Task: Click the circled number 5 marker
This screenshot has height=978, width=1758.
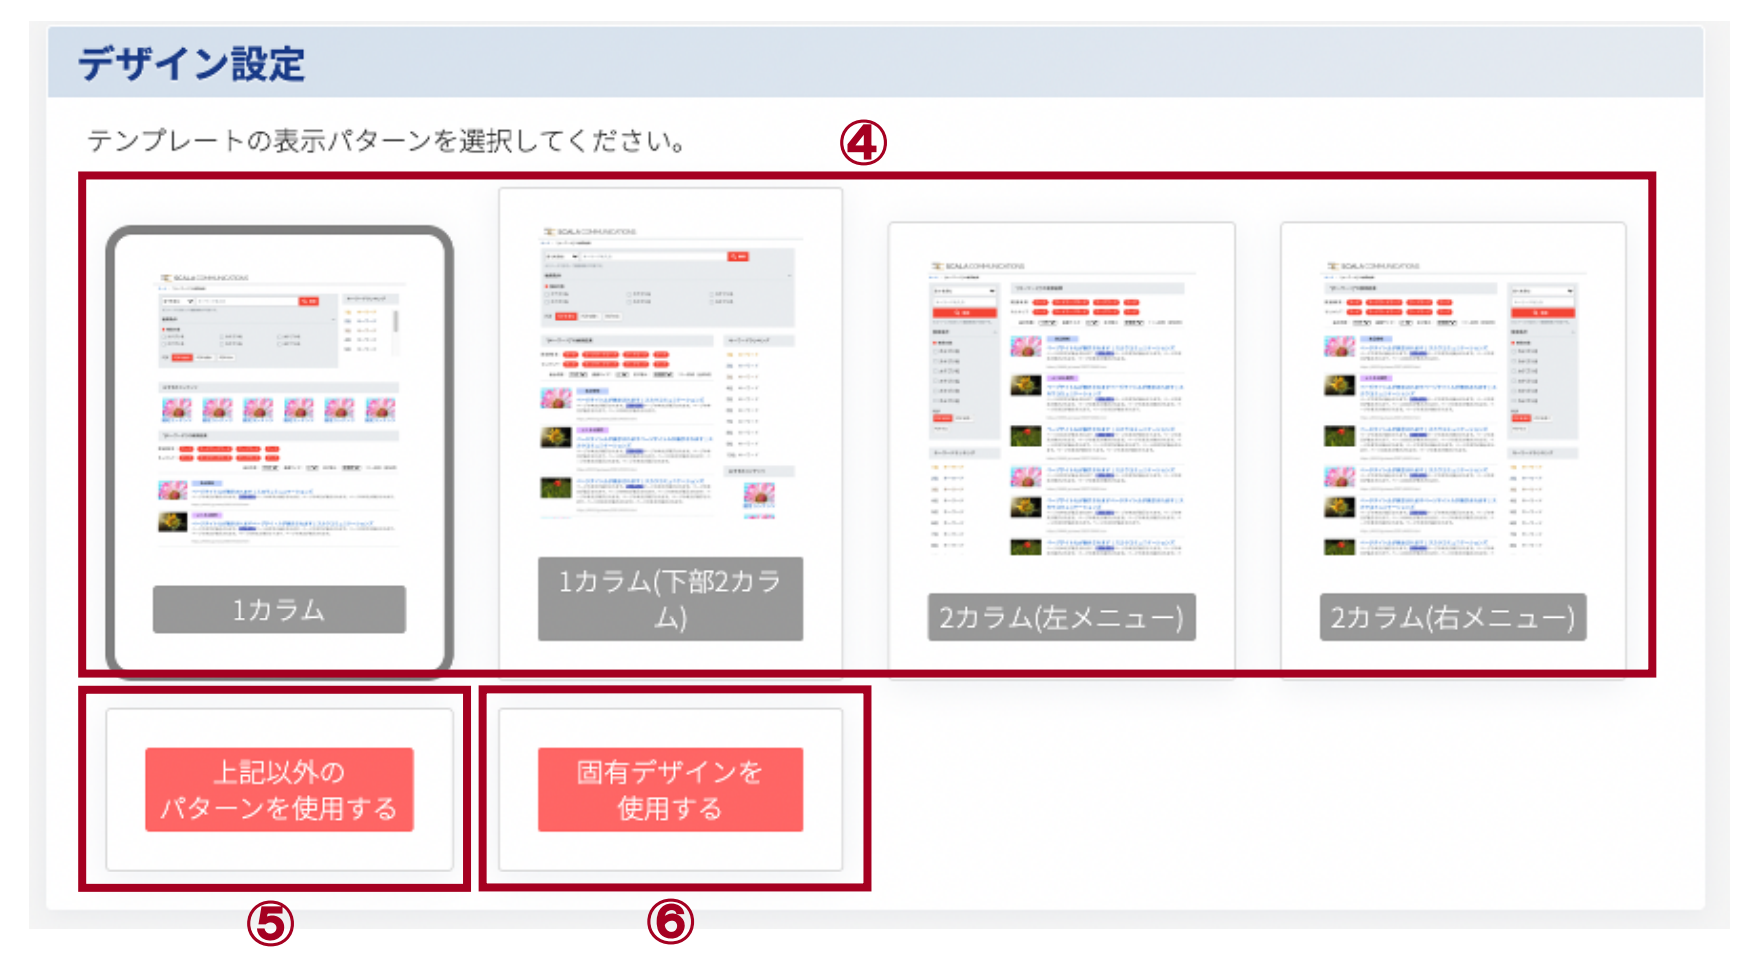Action: (x=270, y=923)
